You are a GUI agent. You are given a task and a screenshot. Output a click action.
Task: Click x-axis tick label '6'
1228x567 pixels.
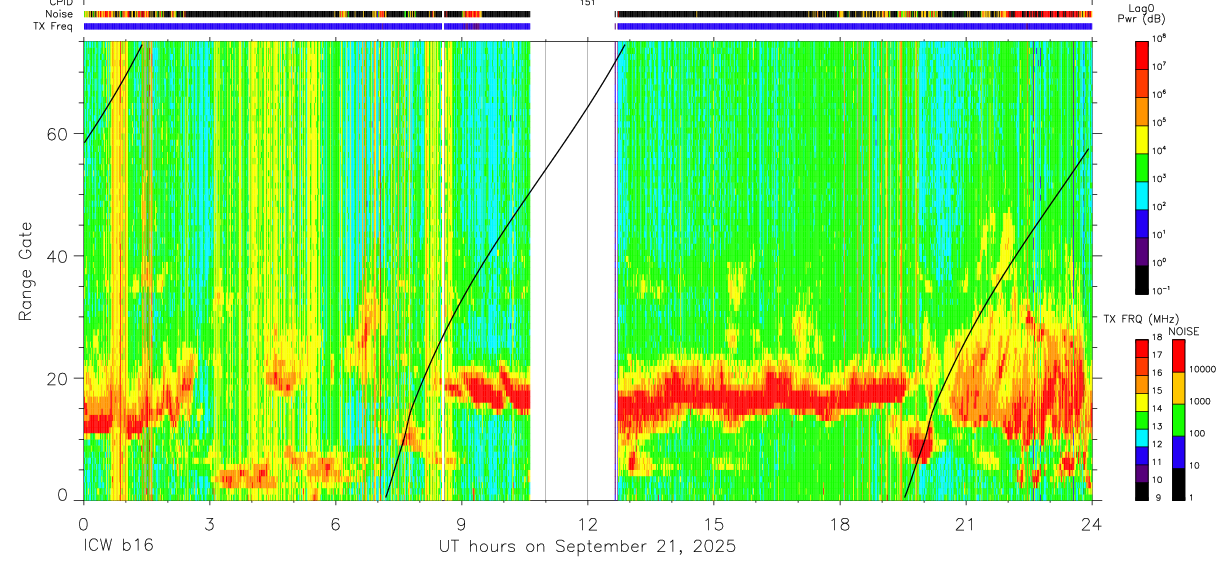pos(335,523)
